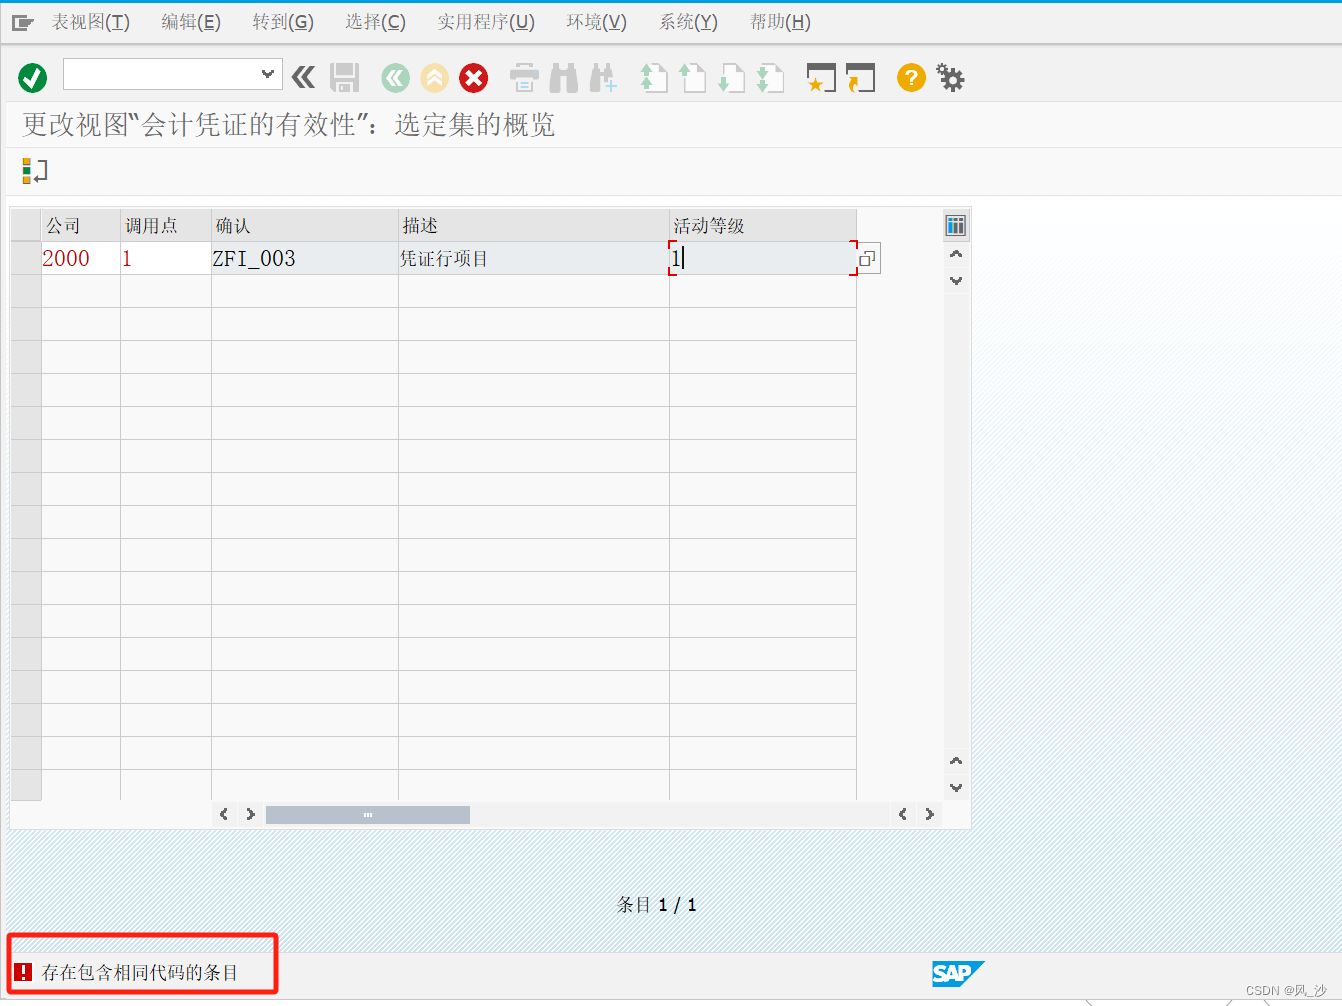Click the Find Next binoculars-plus icon
The width and height of the screenshot is (1342, 1006).
(x=603, y=78)
